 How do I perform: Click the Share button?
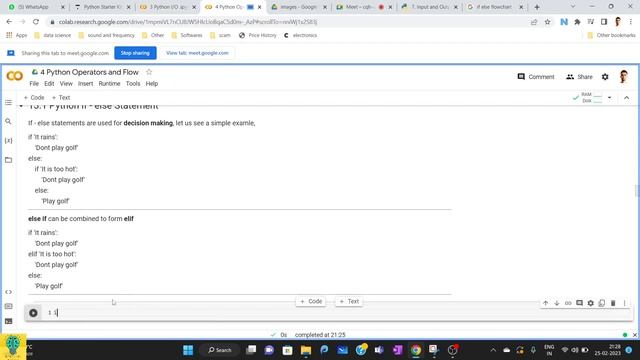point(579,77)
